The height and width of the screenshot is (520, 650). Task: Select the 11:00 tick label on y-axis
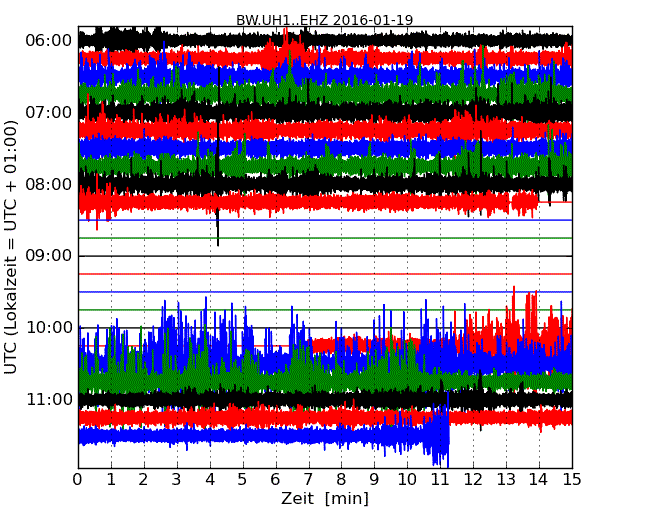[x=48, y=399]
